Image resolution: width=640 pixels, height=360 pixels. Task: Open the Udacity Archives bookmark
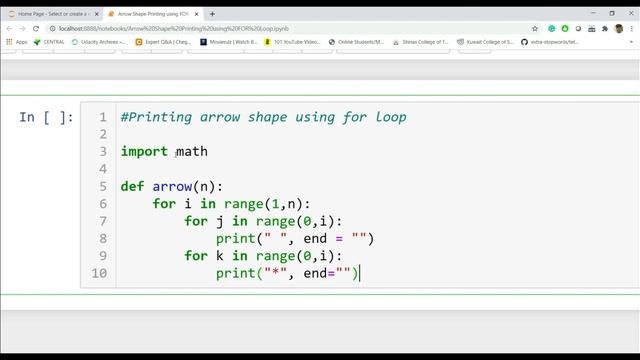click(x=99, y=42)
